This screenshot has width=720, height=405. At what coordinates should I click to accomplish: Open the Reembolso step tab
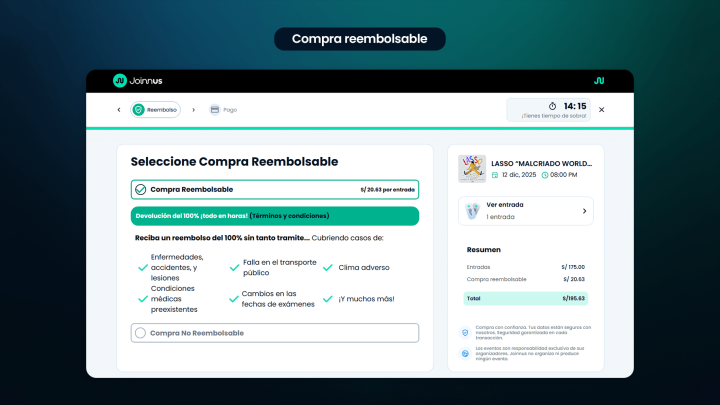click(161, 110)
